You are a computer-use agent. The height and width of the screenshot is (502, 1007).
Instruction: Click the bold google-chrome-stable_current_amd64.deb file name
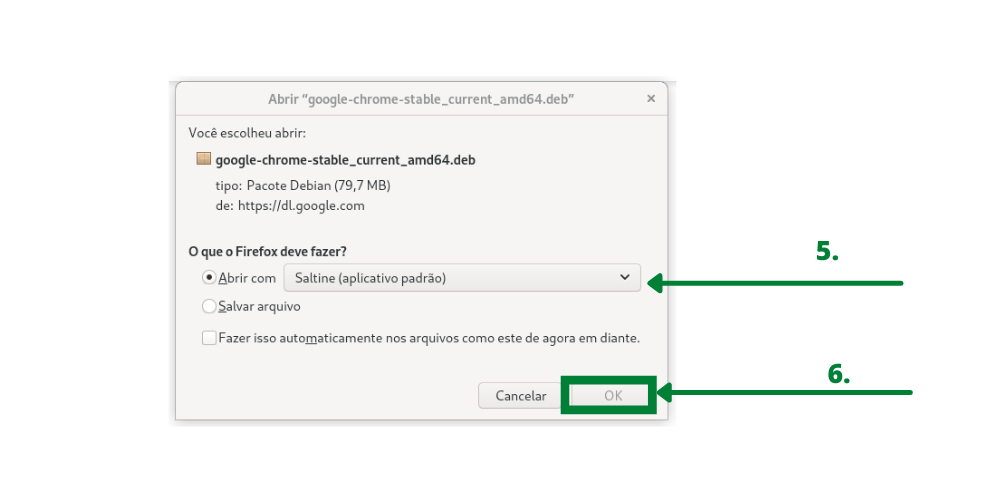click(x=345, y=159)
